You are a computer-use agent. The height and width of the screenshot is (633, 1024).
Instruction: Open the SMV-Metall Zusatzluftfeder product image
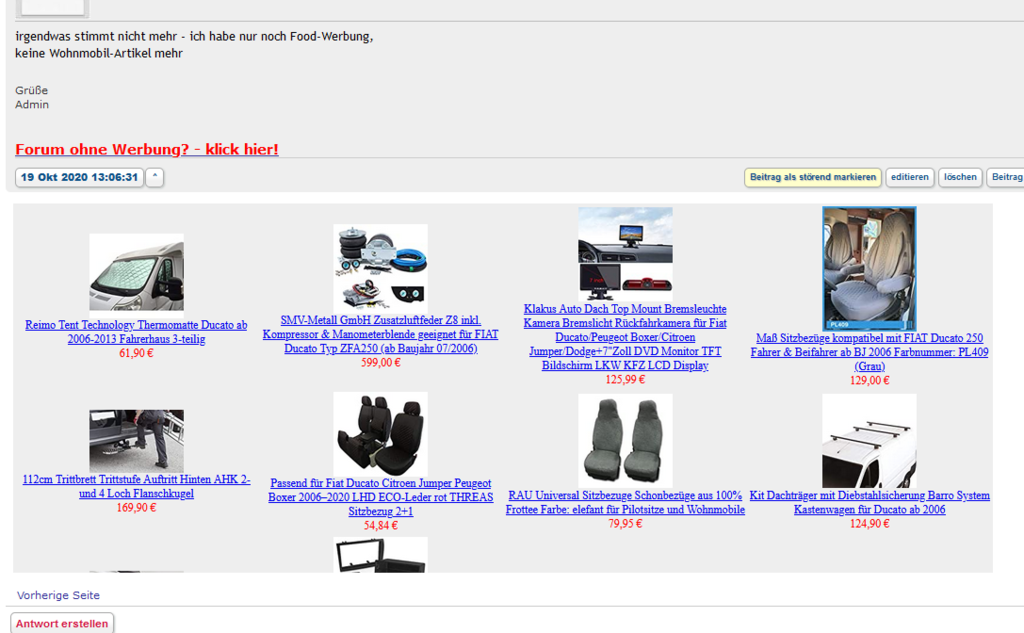pyautogui.click(x=380, y=268)
